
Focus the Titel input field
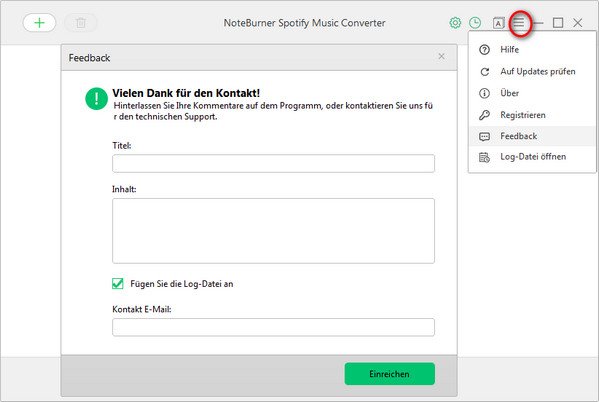(x=273, y=164)
